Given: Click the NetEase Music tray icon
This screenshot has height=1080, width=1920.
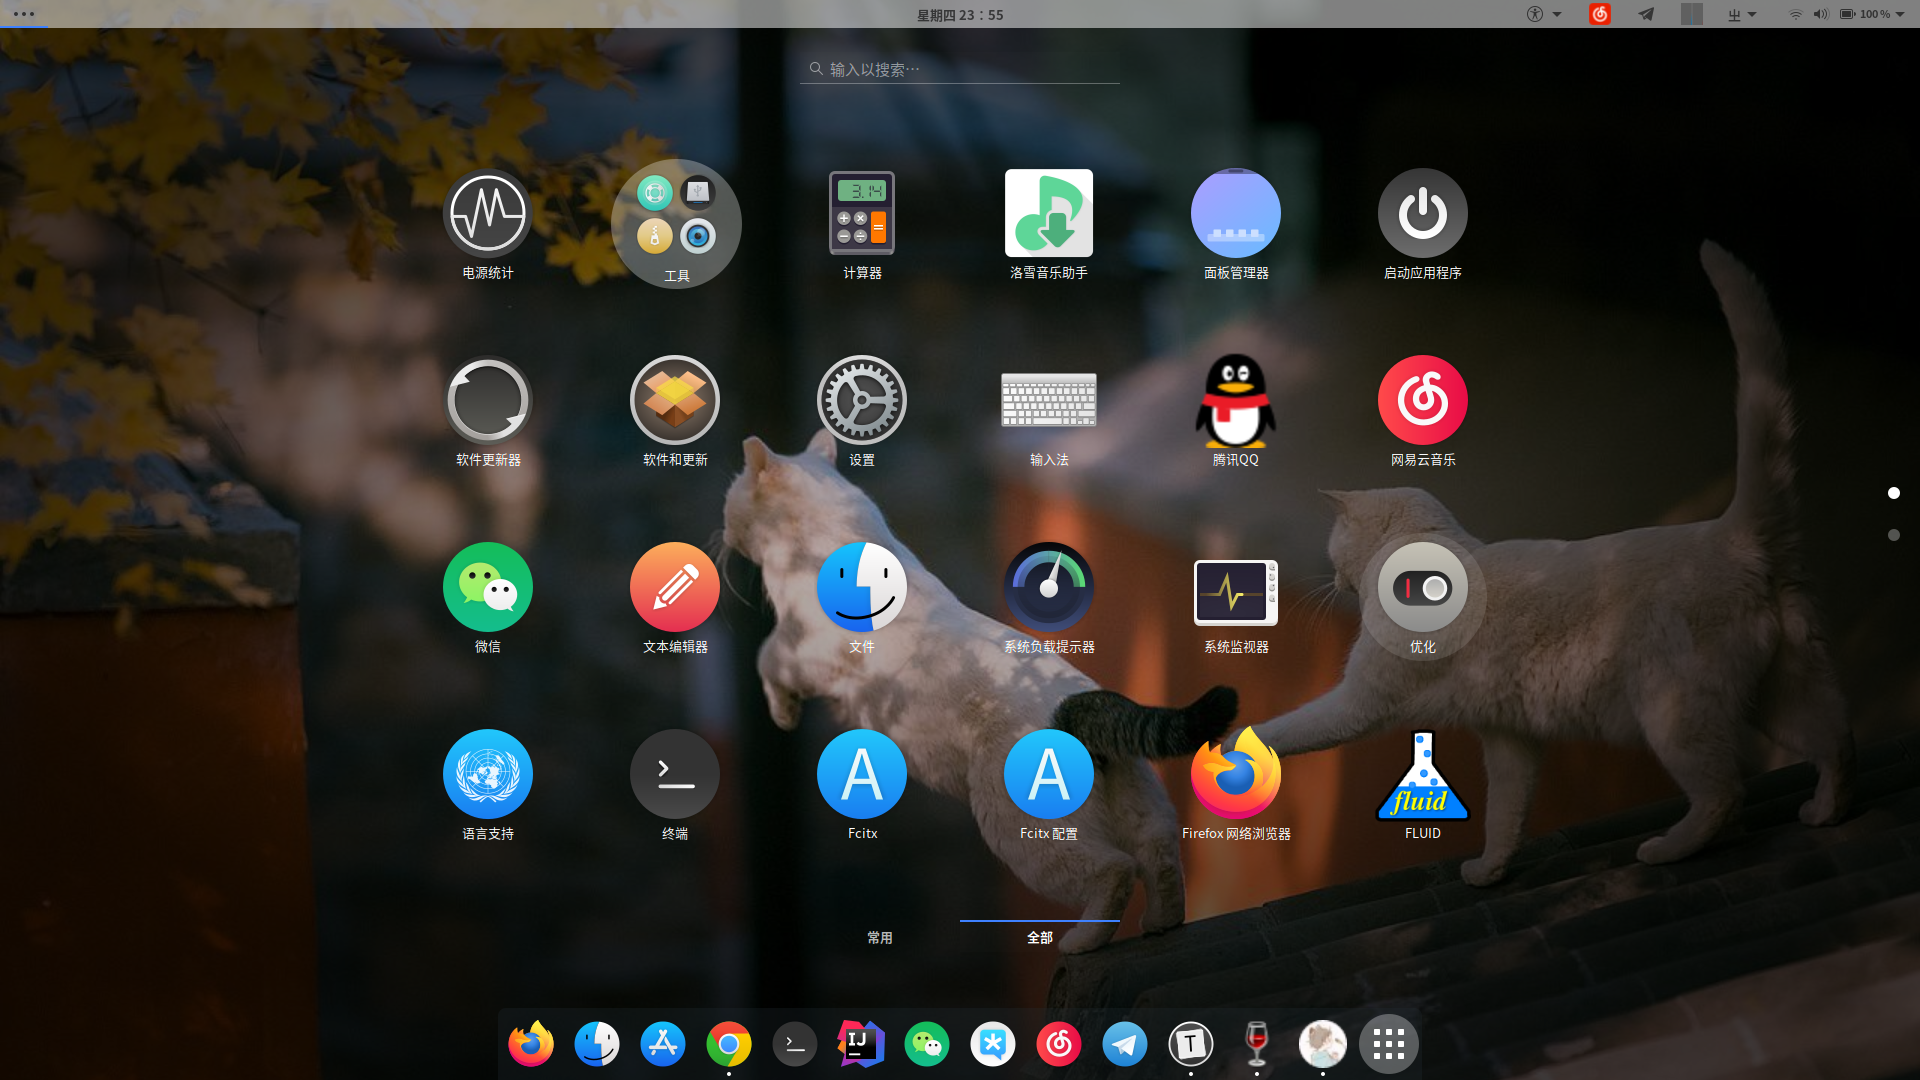Looking at the screenshot, I should tap(1600, 14).
